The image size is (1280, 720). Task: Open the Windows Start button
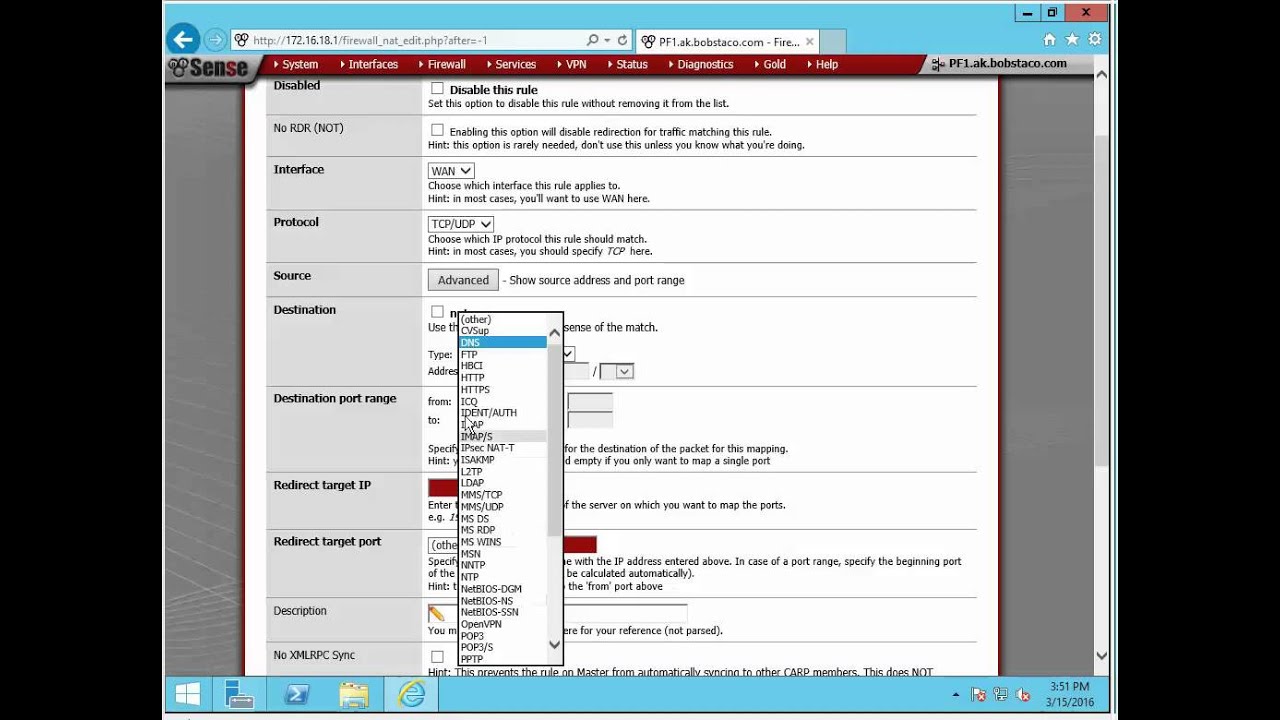tap(187, 694)
